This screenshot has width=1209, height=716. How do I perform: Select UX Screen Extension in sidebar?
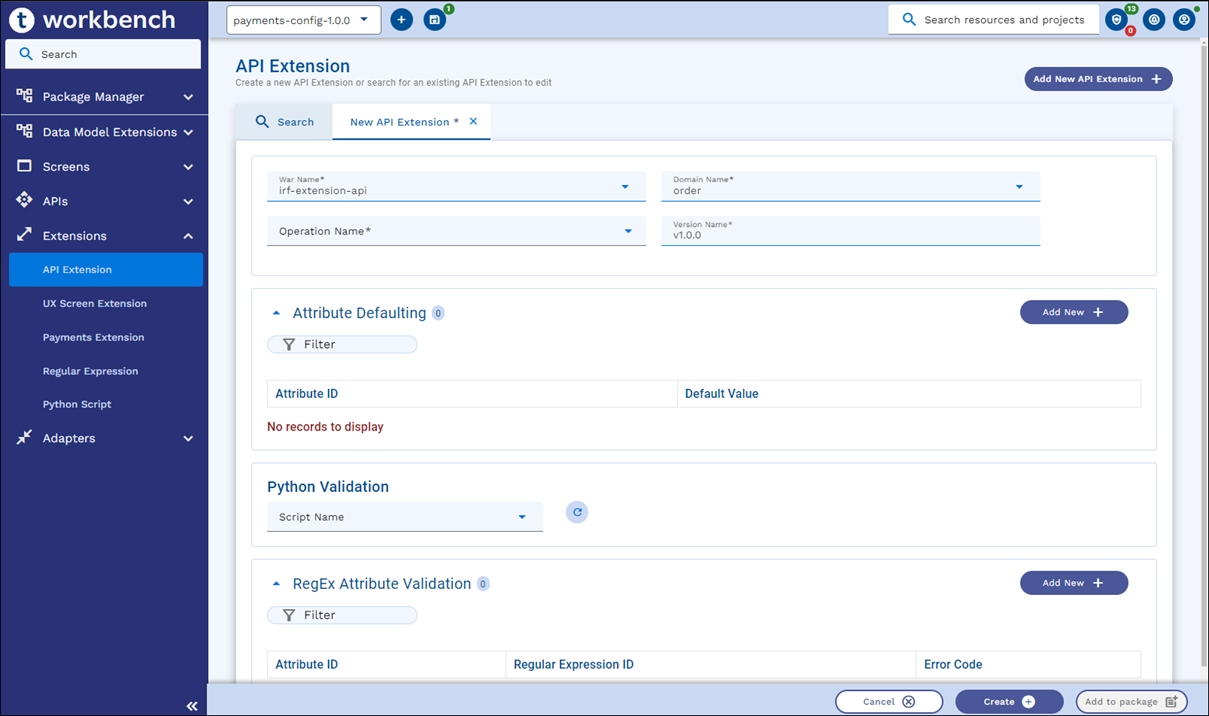coord(95,303)
